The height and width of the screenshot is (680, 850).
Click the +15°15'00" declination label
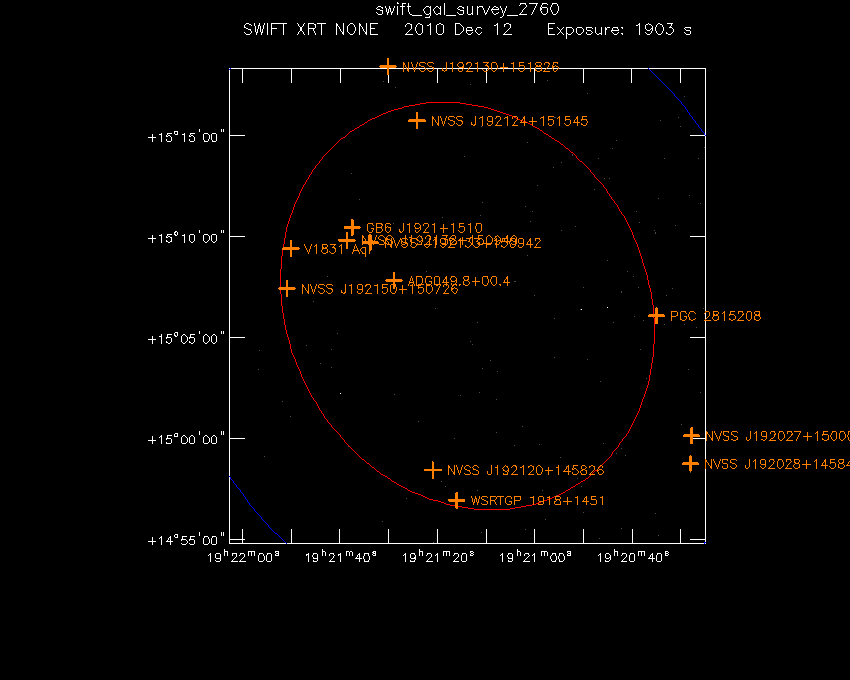(x=186, y=137)
